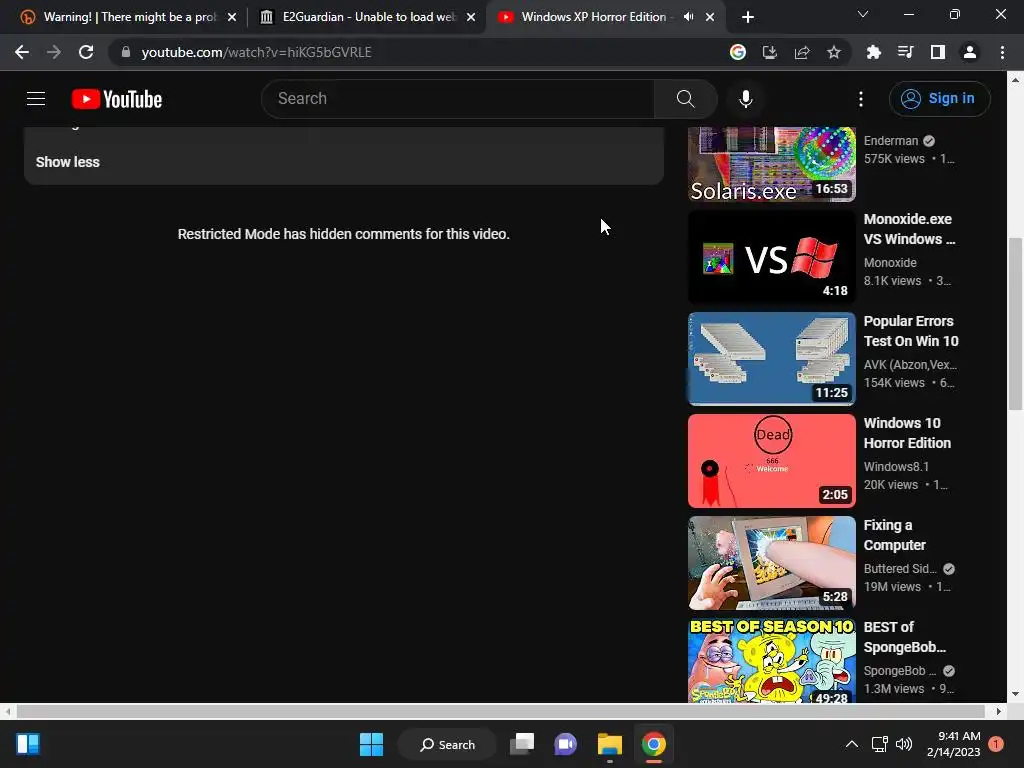Open the network status tray icon
The height and width of the screenshot is (768, 1024).
point(880,744)
